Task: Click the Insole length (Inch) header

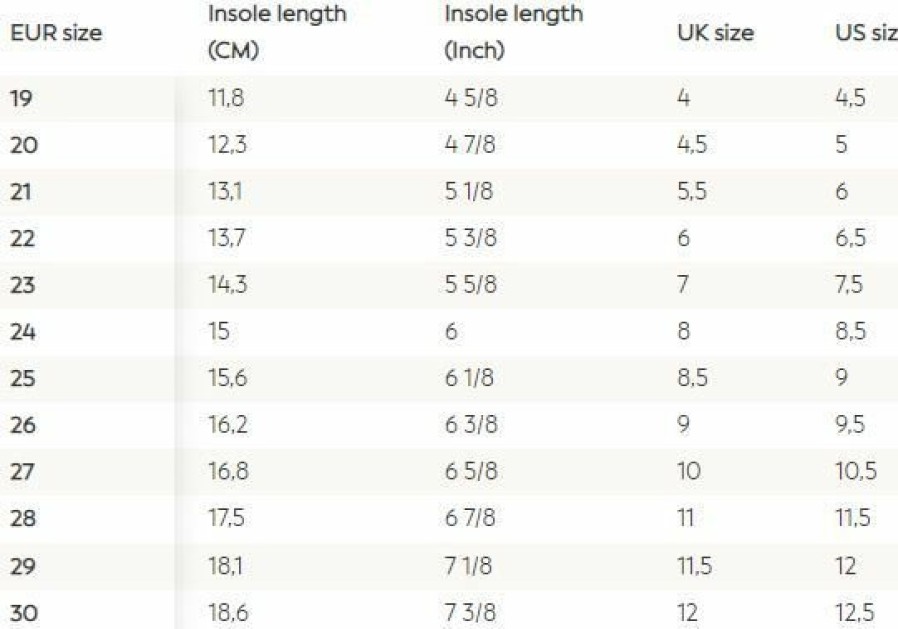Action: click(514, 32)
